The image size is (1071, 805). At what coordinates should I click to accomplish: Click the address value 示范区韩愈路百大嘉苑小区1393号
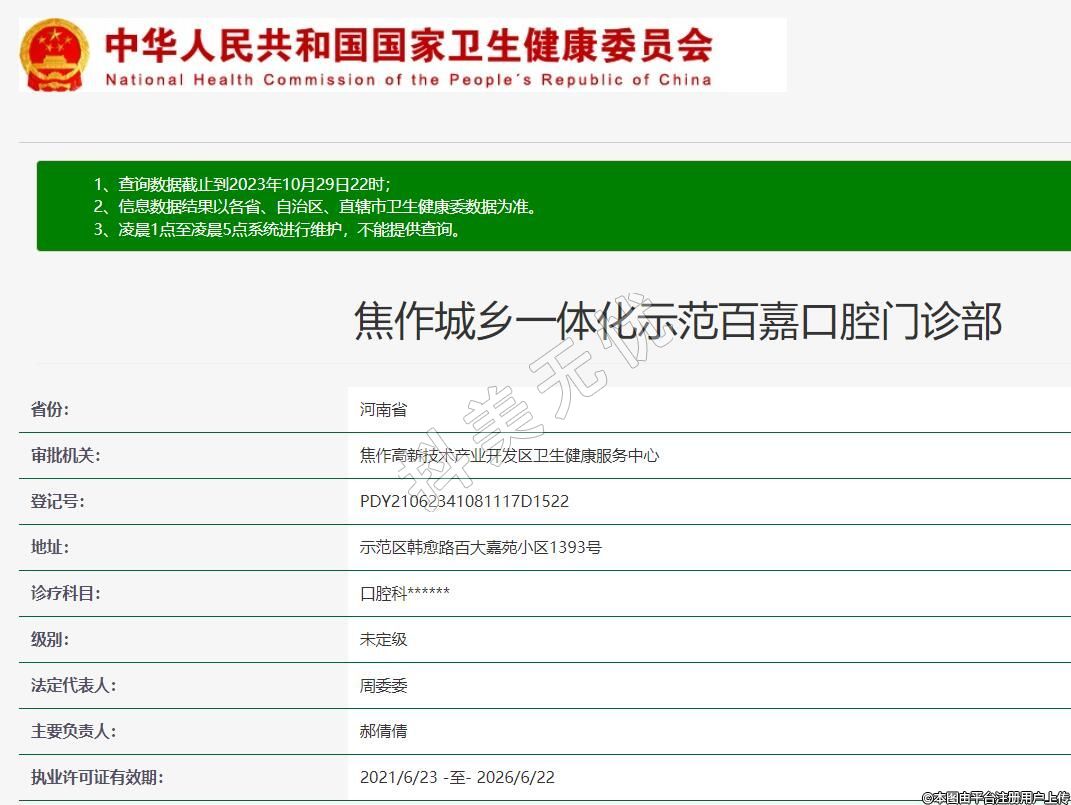click(x=480, y=547)
